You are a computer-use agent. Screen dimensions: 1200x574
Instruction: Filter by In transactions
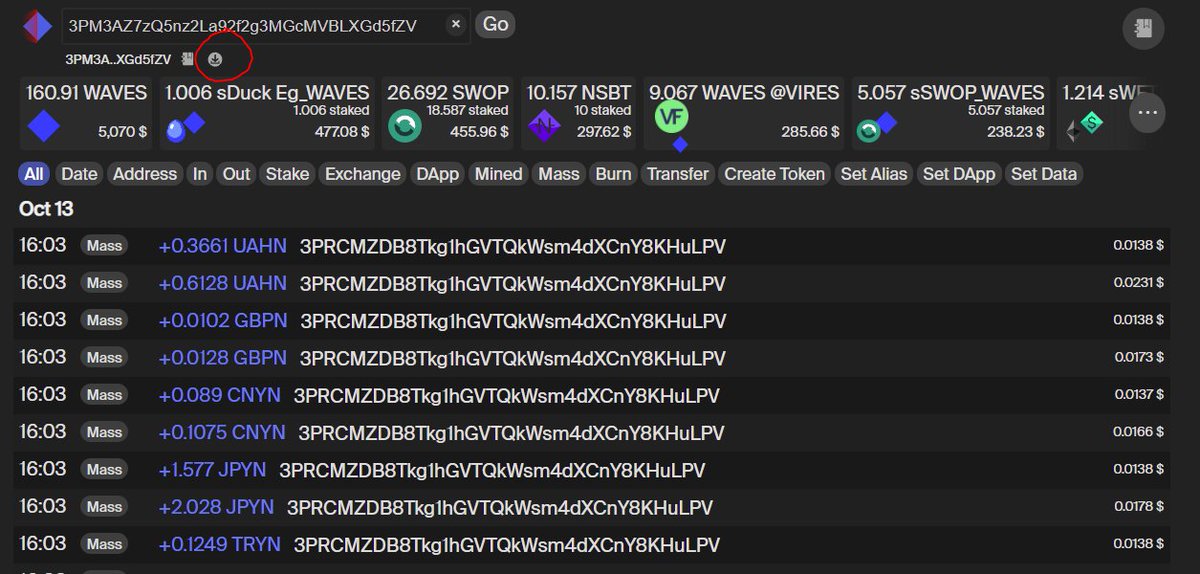pyautogui.click(x=200, y=174)
